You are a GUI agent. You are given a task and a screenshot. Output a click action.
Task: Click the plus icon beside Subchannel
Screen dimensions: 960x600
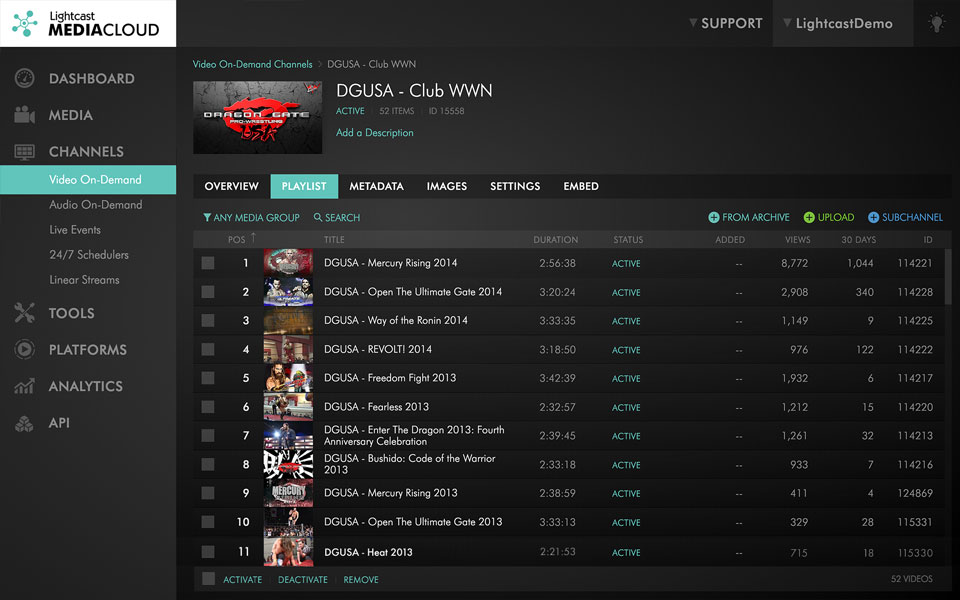click(873, 217)
